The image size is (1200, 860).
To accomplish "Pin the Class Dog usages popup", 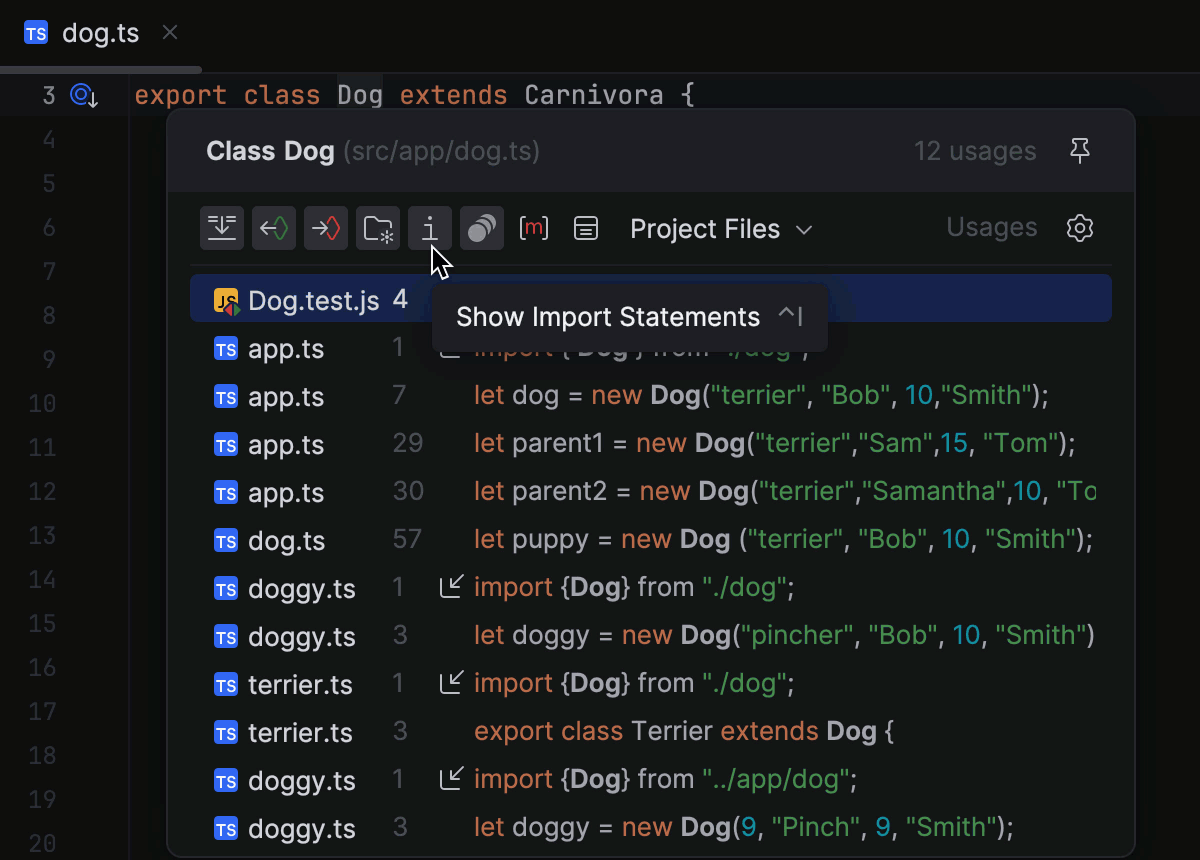I will (1080, 150).
